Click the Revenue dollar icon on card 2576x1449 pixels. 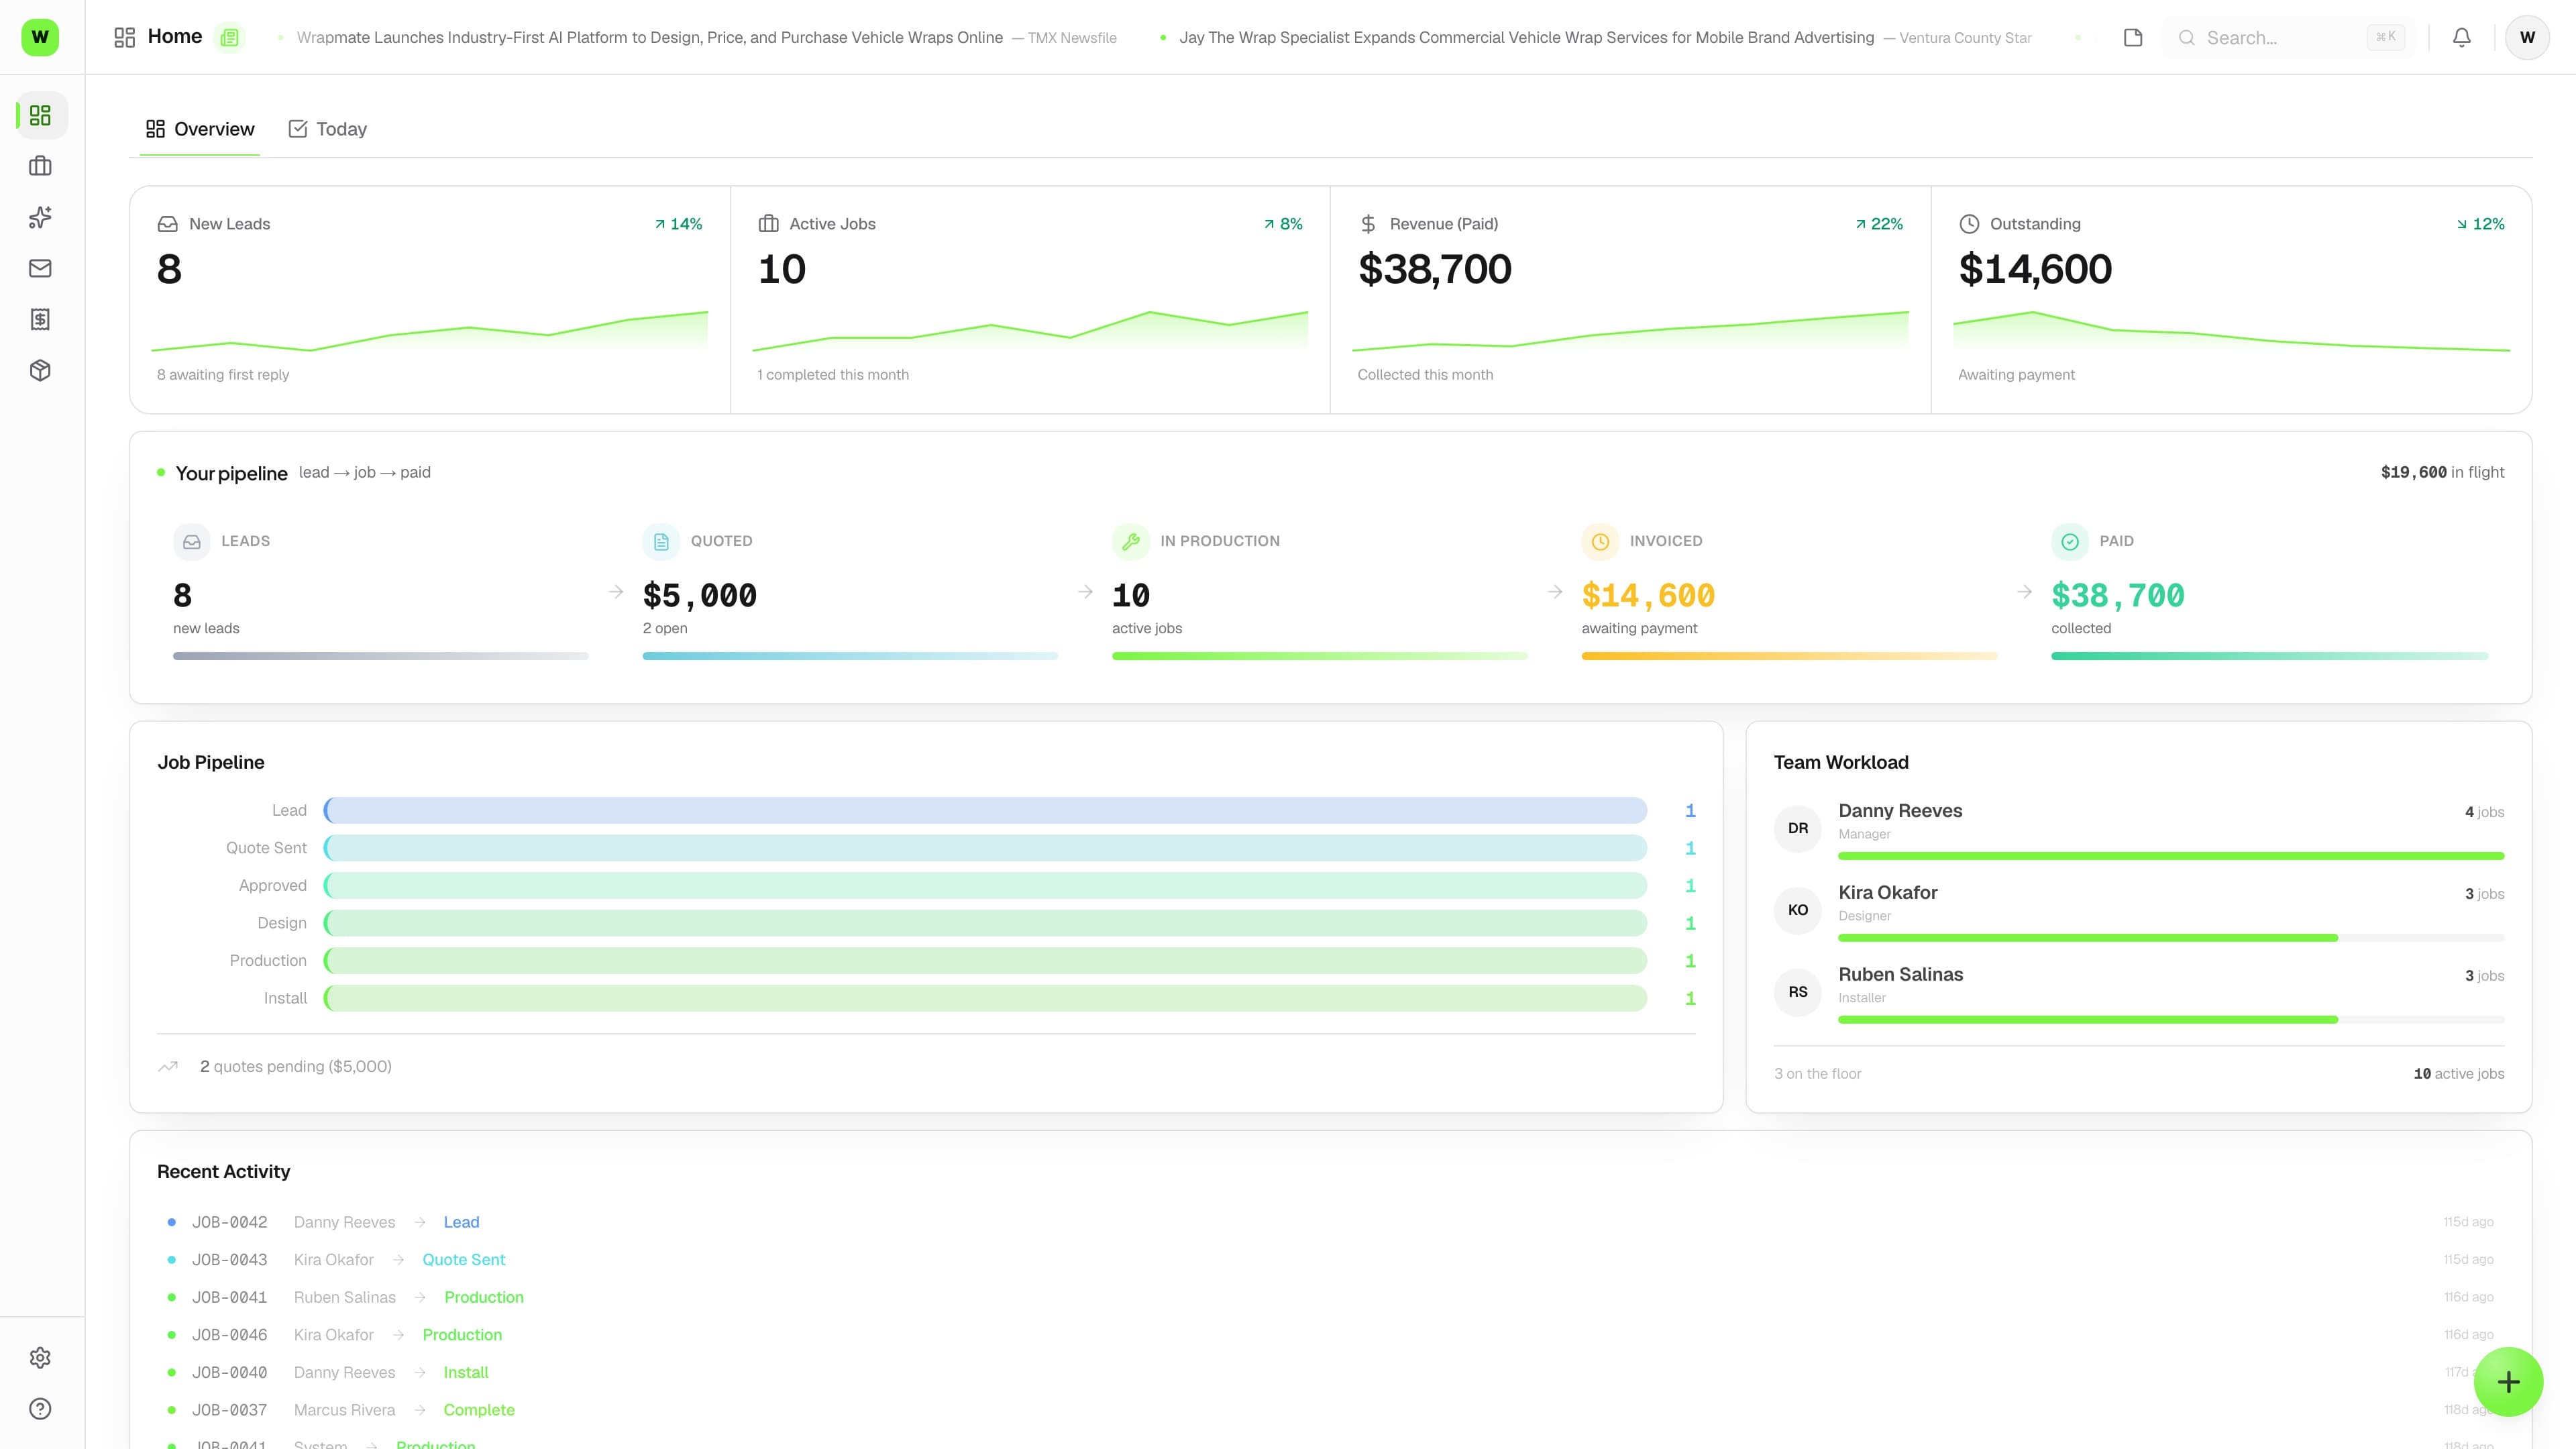coord(1368,224)
